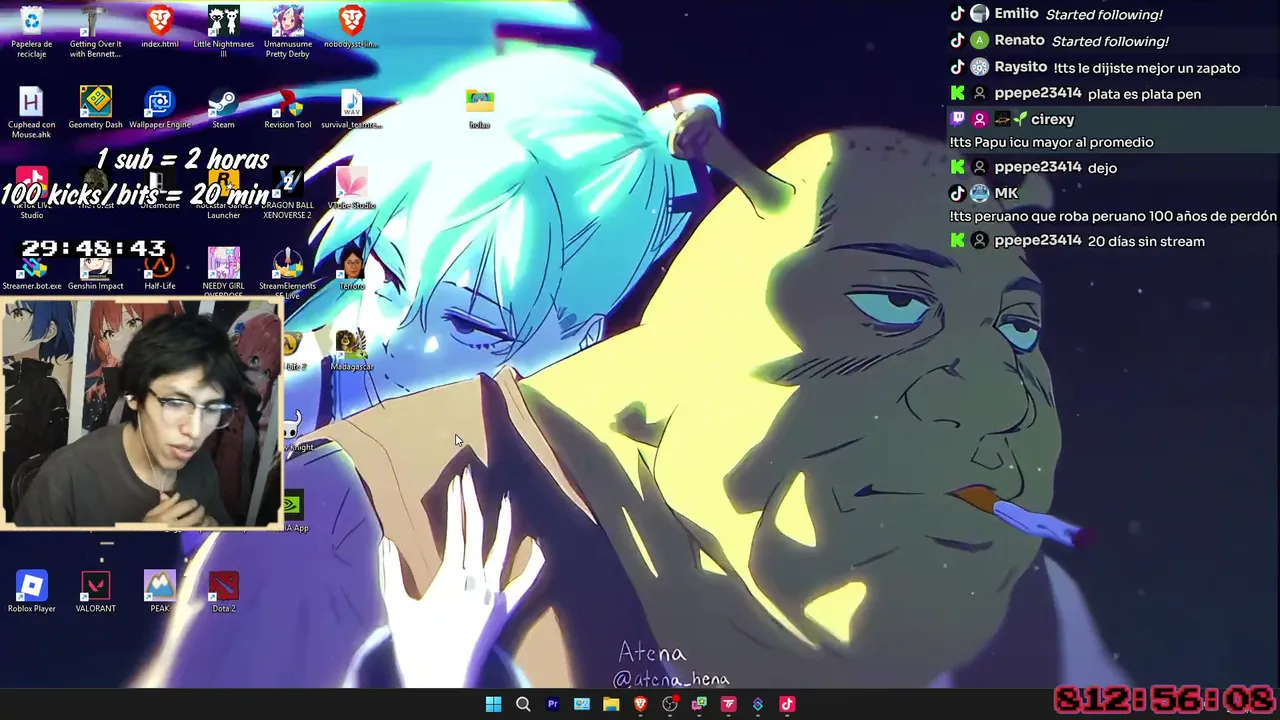This screenshot has width=1280, height=720.
Task: Open the Rockstar Games Launcher shortcut
Action: pos(224,194)
